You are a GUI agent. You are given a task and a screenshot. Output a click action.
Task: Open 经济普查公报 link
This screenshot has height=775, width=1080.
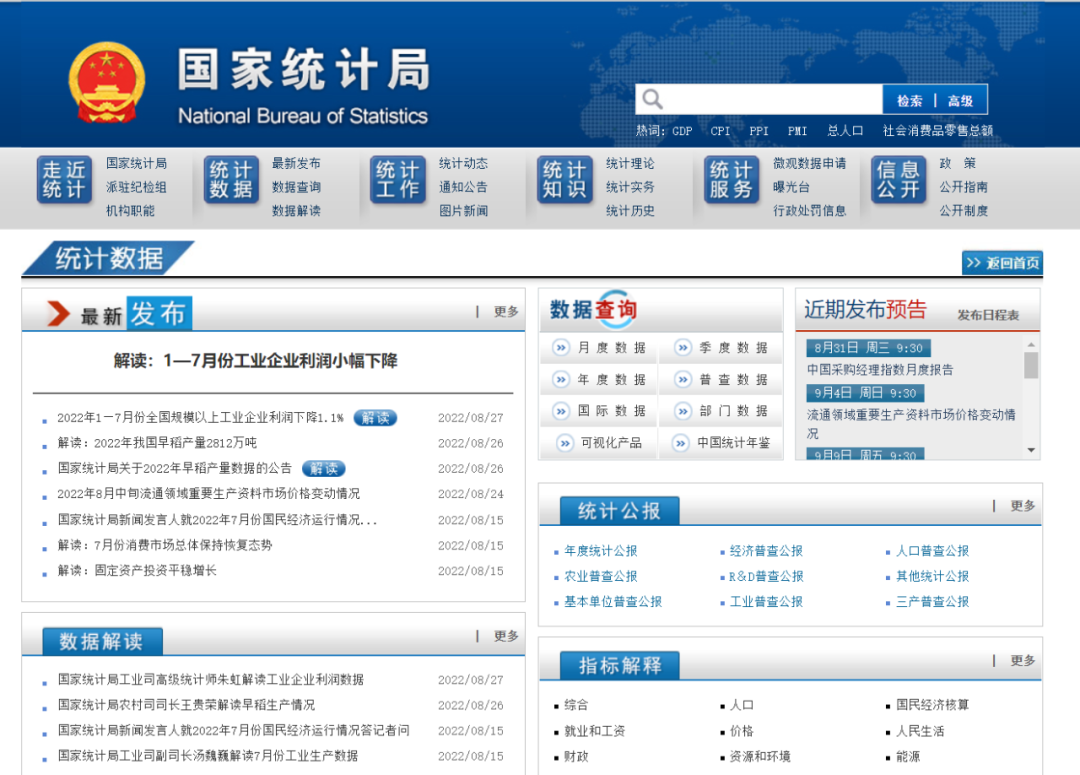[x=766, y=550]
